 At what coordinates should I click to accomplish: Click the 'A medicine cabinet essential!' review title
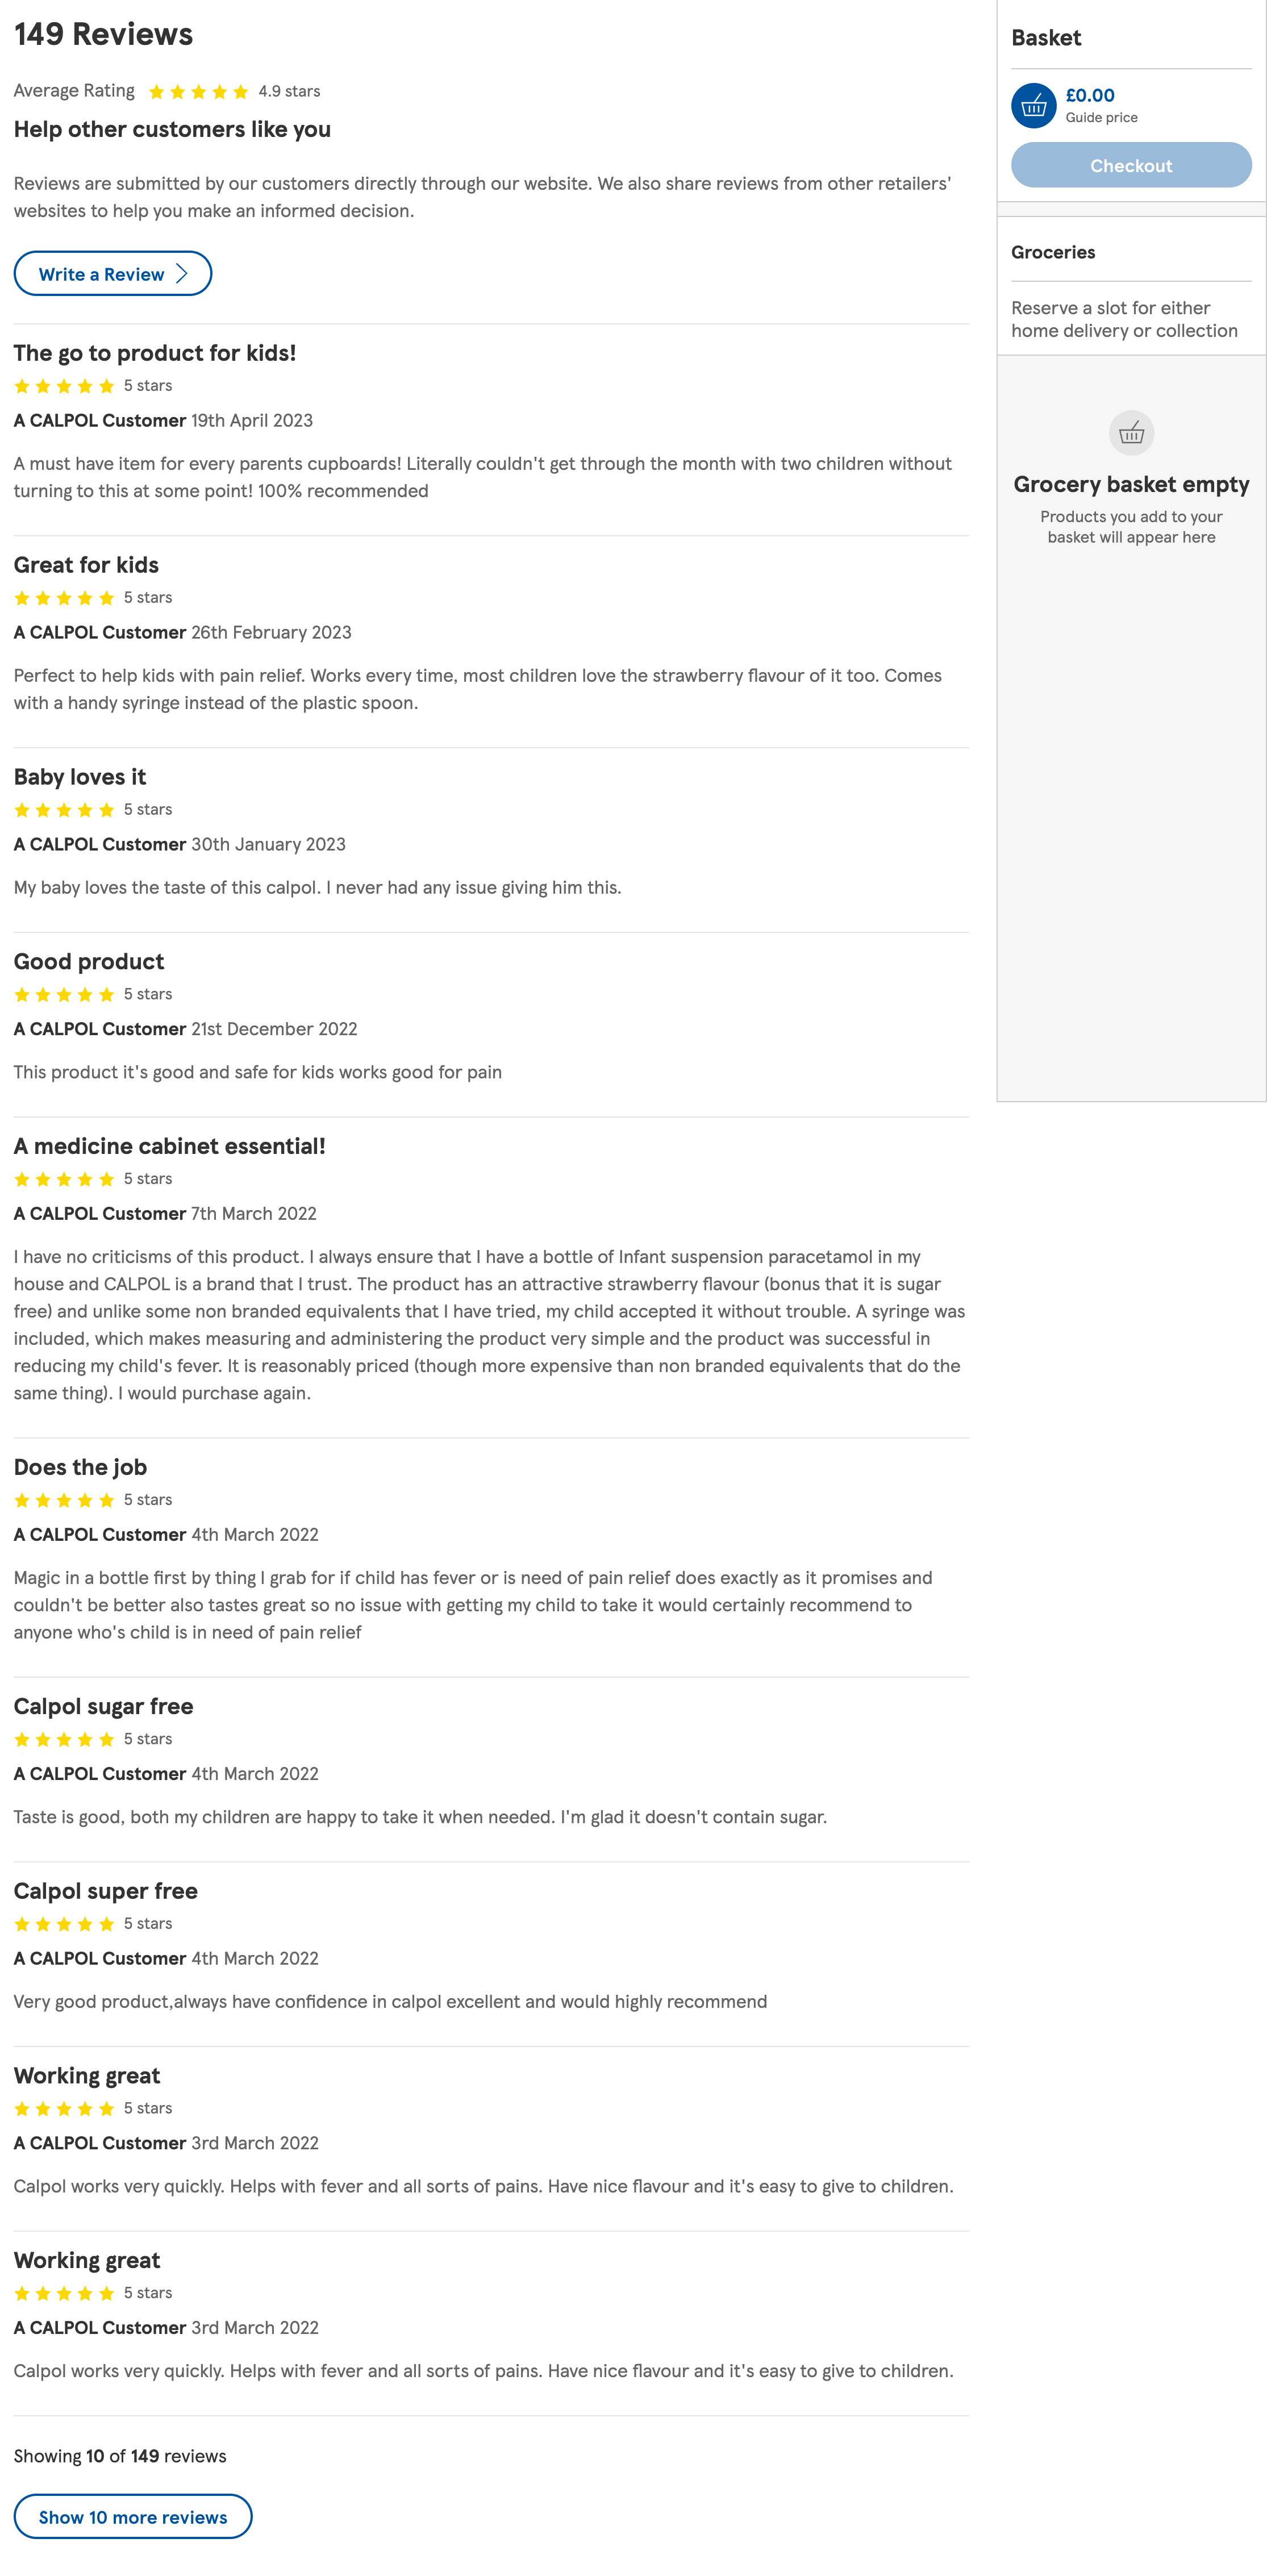(169, 1146)
